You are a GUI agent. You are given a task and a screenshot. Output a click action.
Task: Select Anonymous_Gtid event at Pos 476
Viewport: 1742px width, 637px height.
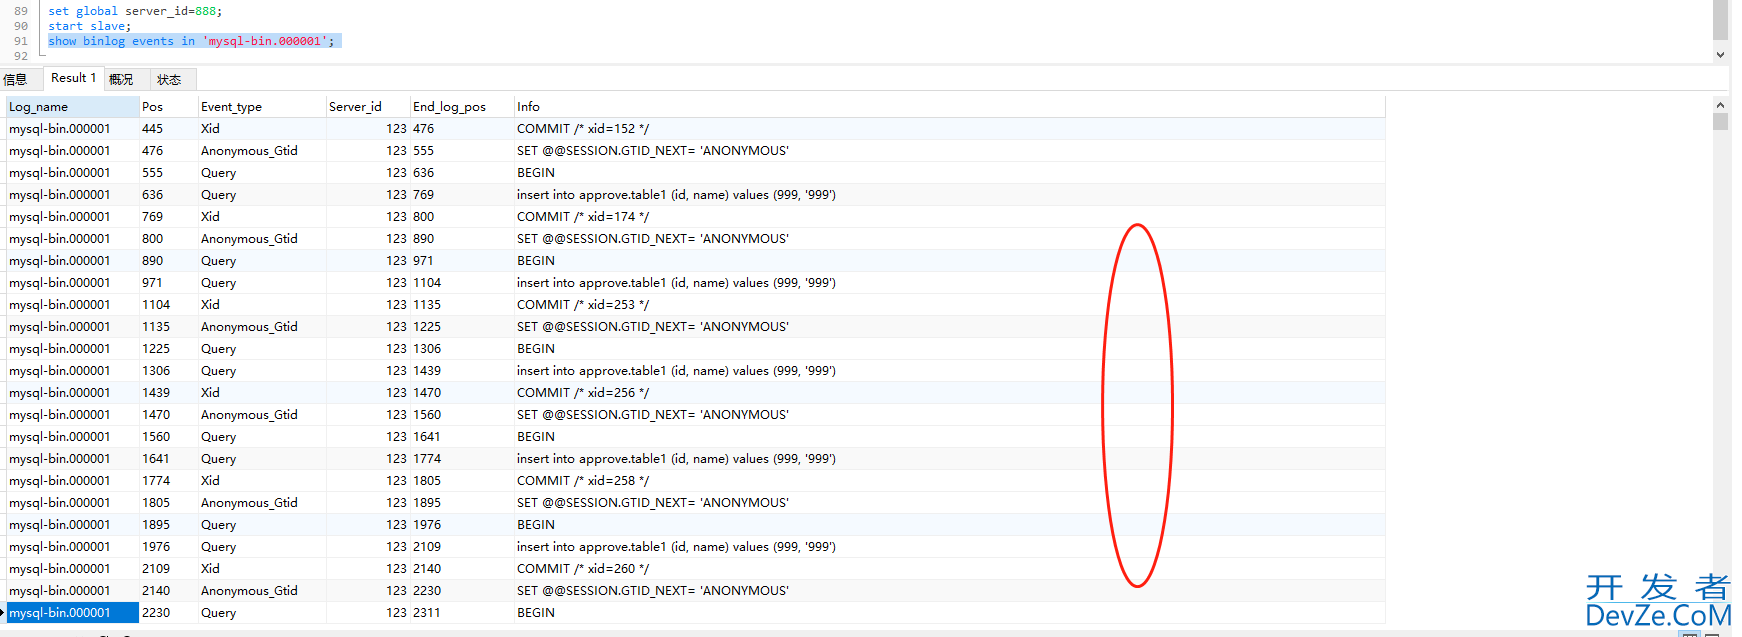(262, 151)
